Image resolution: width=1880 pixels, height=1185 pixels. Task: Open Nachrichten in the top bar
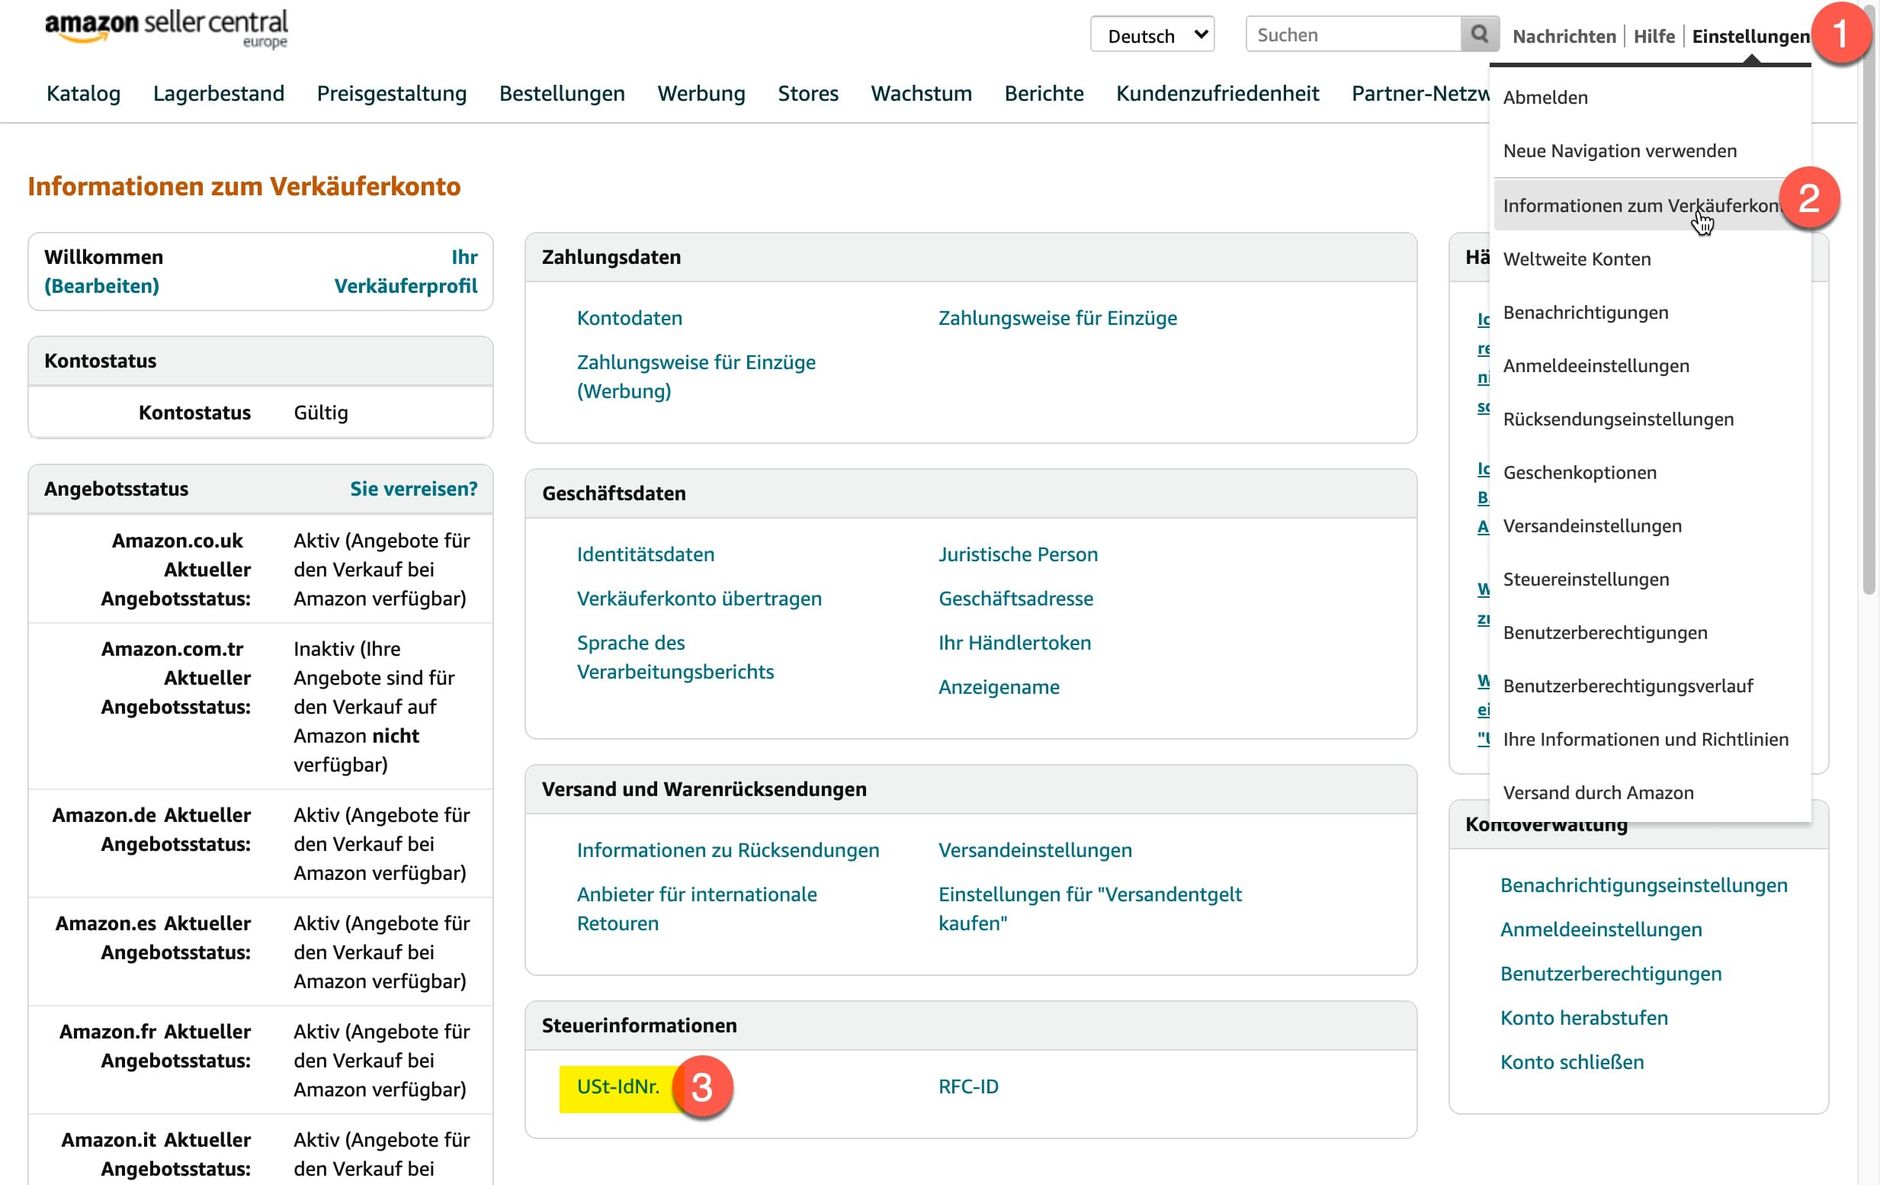point(1564,36)
